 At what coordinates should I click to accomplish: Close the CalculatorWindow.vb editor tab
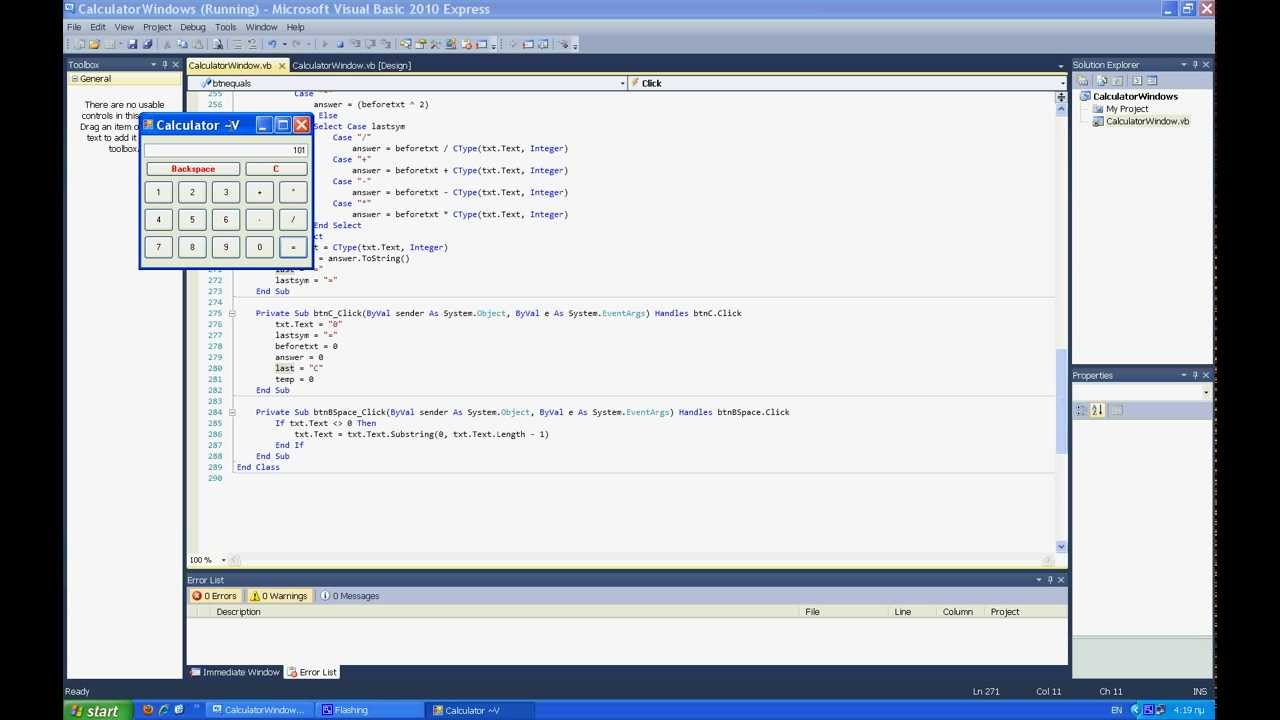282,66
